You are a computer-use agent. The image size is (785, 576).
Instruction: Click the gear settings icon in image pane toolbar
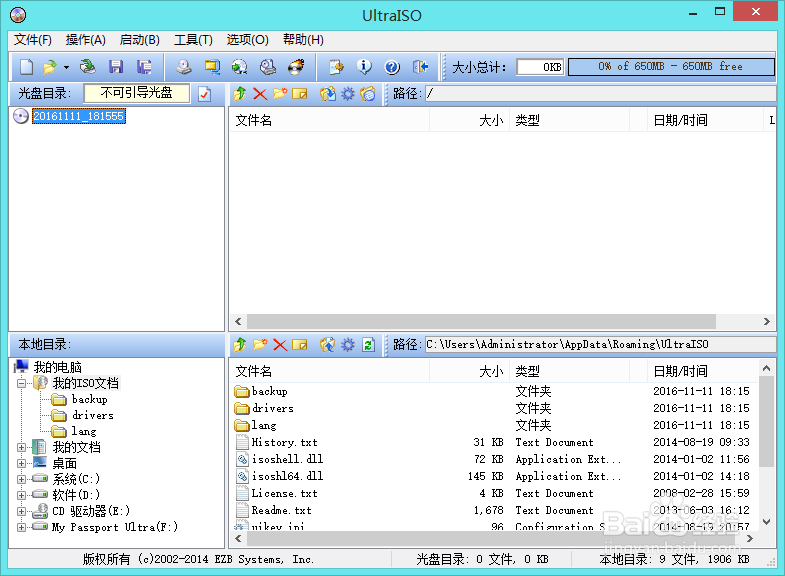pyautogui.click(x=347, y=94)
